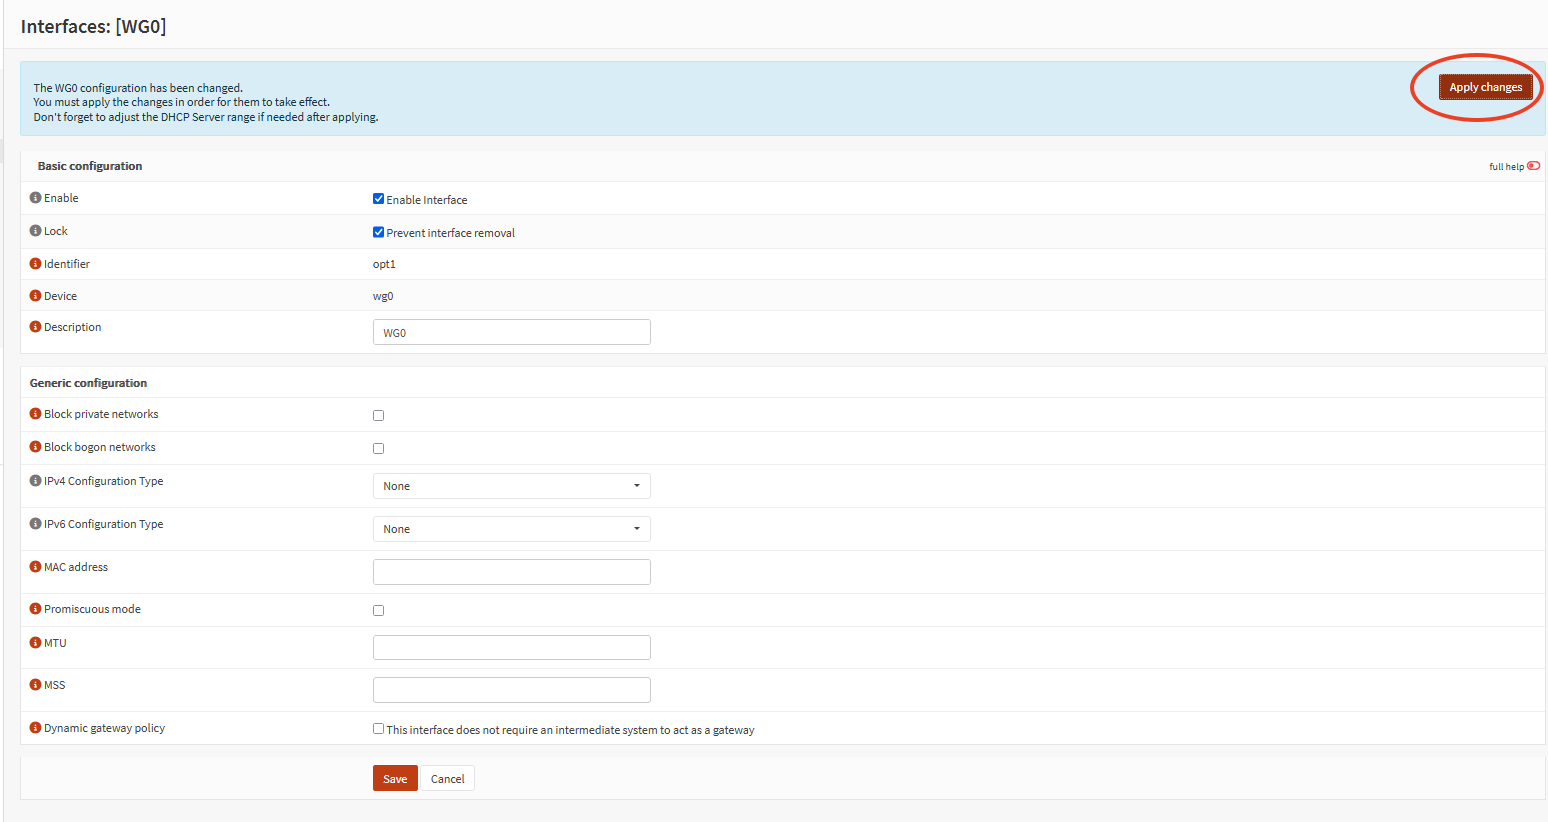Click the info icon beside IPv4 Configuration Type

(x=36, y=481)
